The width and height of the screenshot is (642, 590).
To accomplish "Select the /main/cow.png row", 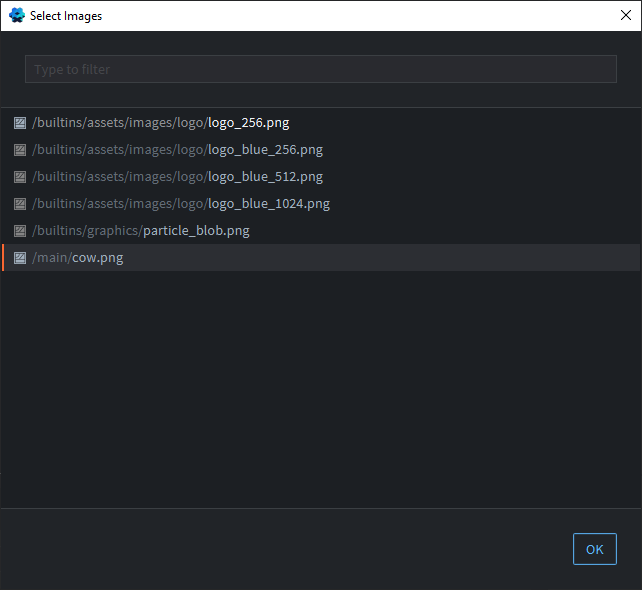I will (x=321, y=258).
